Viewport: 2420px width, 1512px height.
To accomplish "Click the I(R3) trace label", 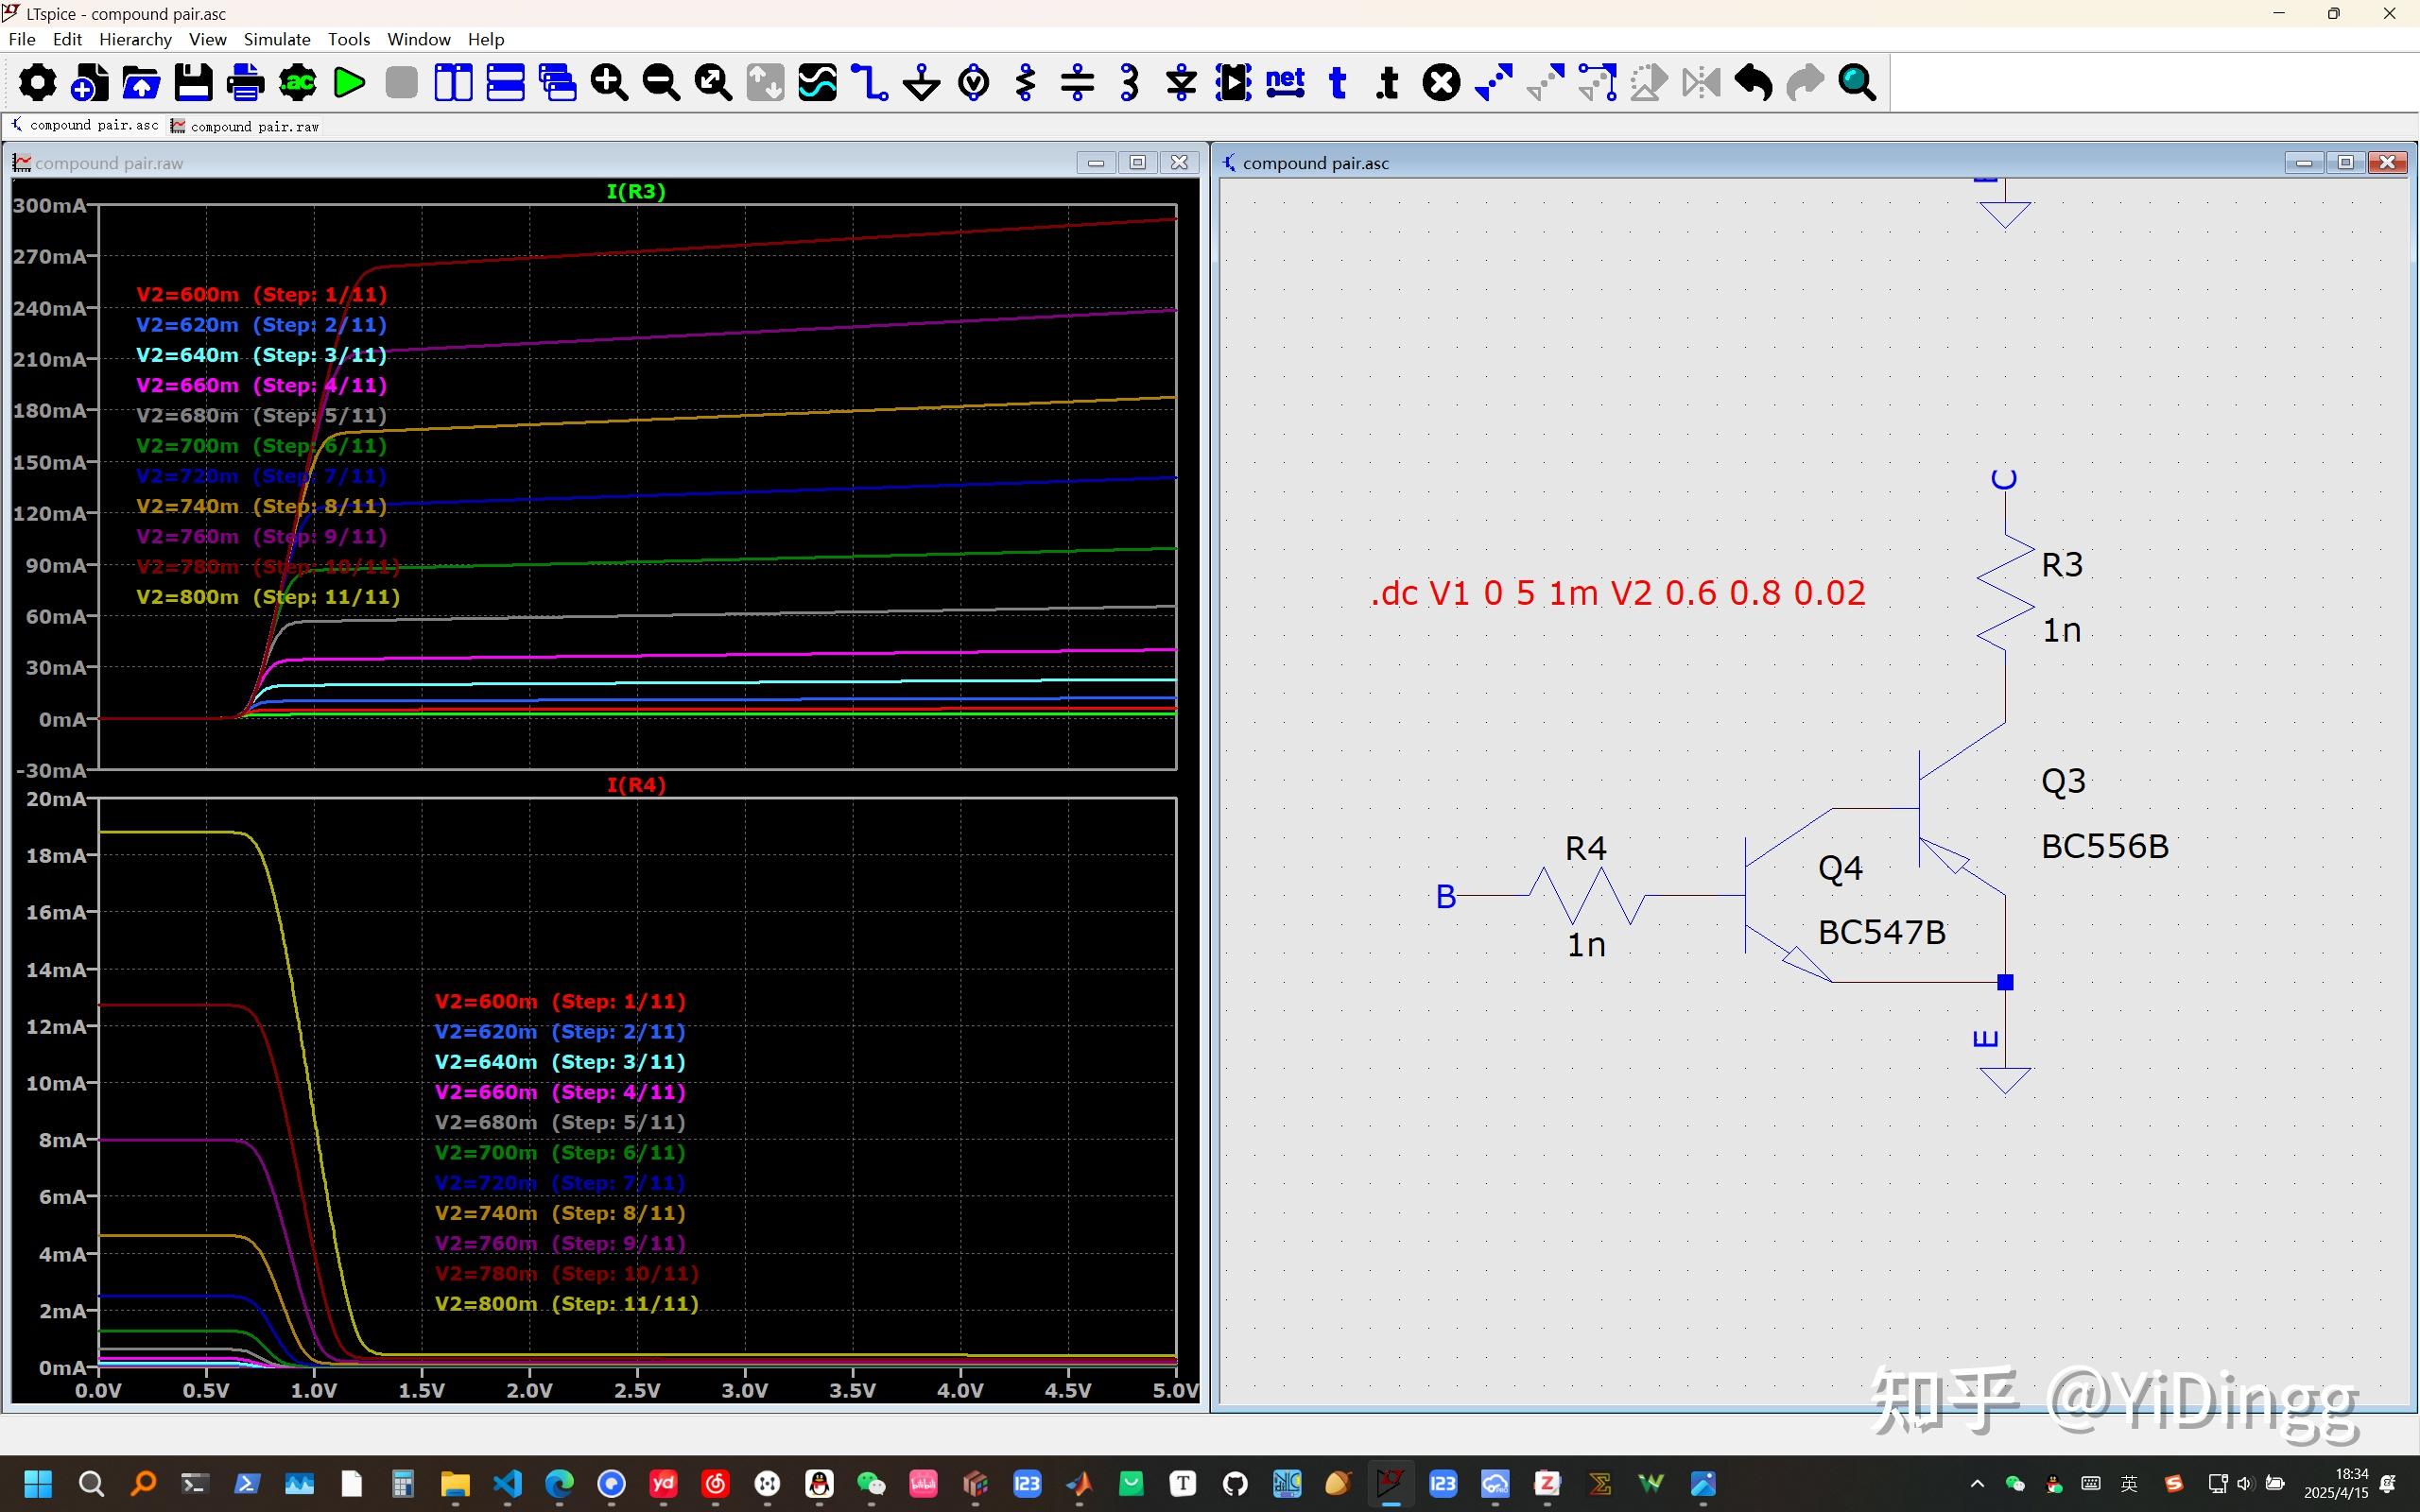I will tap(636, 191).
